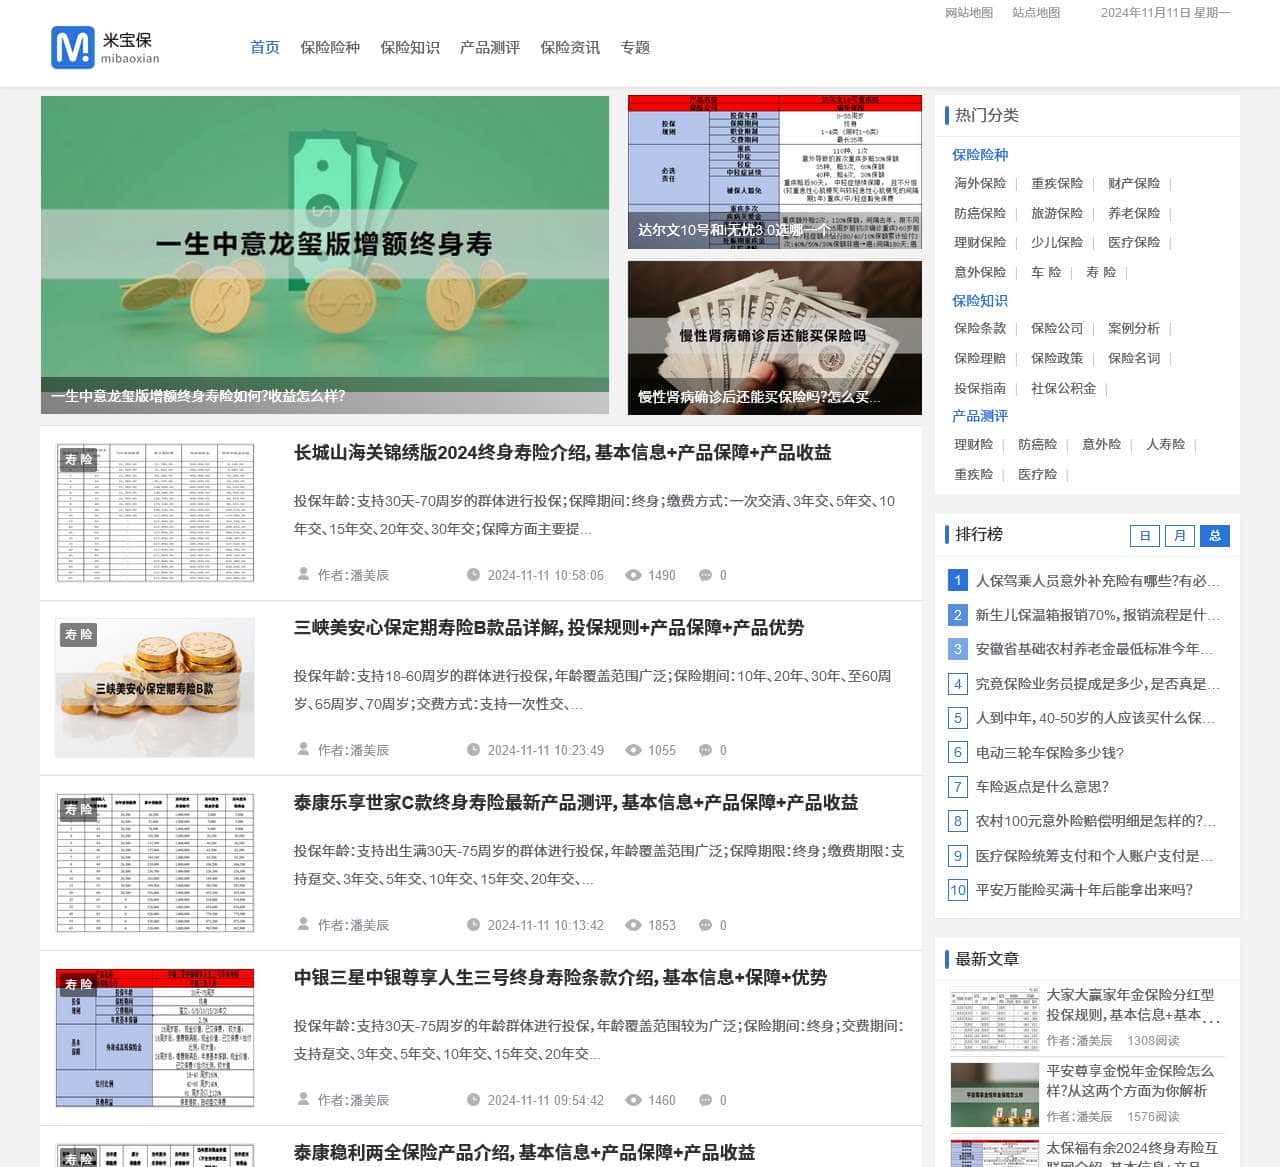Open ranked item 新生儿保温箱报销70%
Image resolution: width=1280 pixels, height=1167 pixels.
pos(1097,615)
